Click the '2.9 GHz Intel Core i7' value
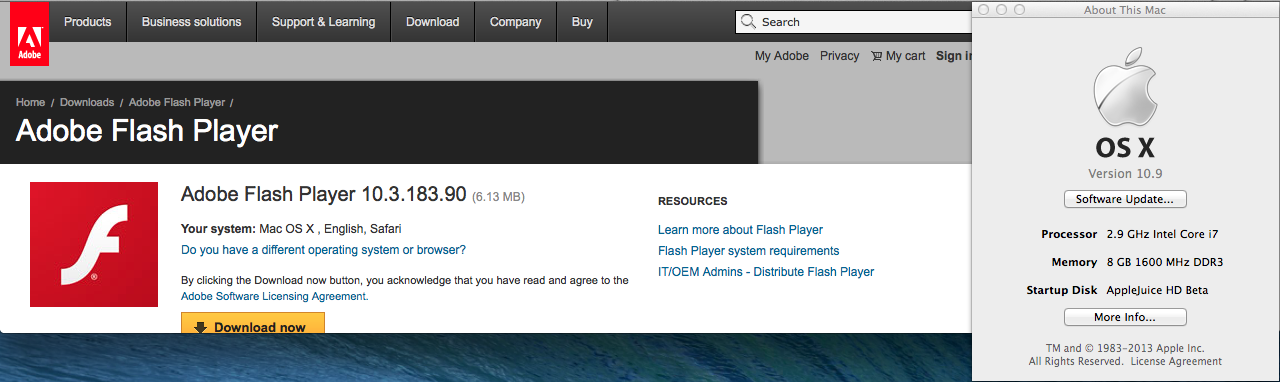The image size is (1280, 382). click(x=1162, y=234)
